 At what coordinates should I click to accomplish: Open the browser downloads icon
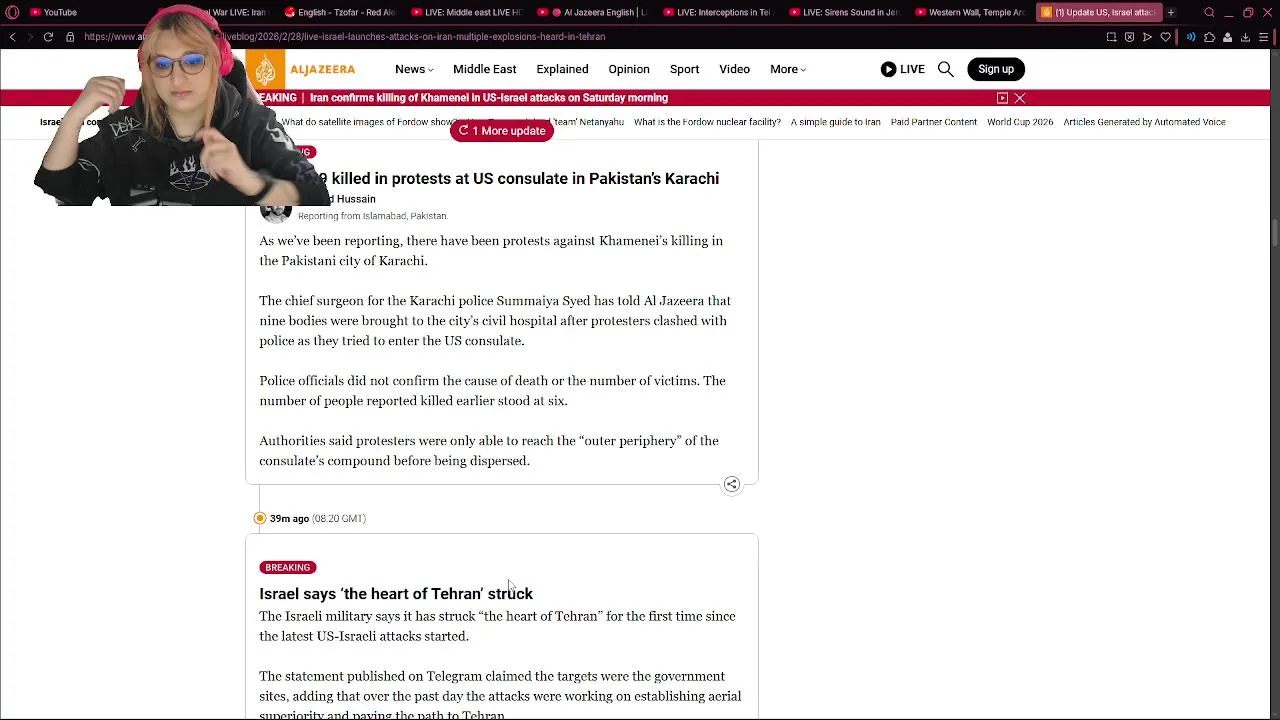pyautogui.click(x=1245, y=37)
